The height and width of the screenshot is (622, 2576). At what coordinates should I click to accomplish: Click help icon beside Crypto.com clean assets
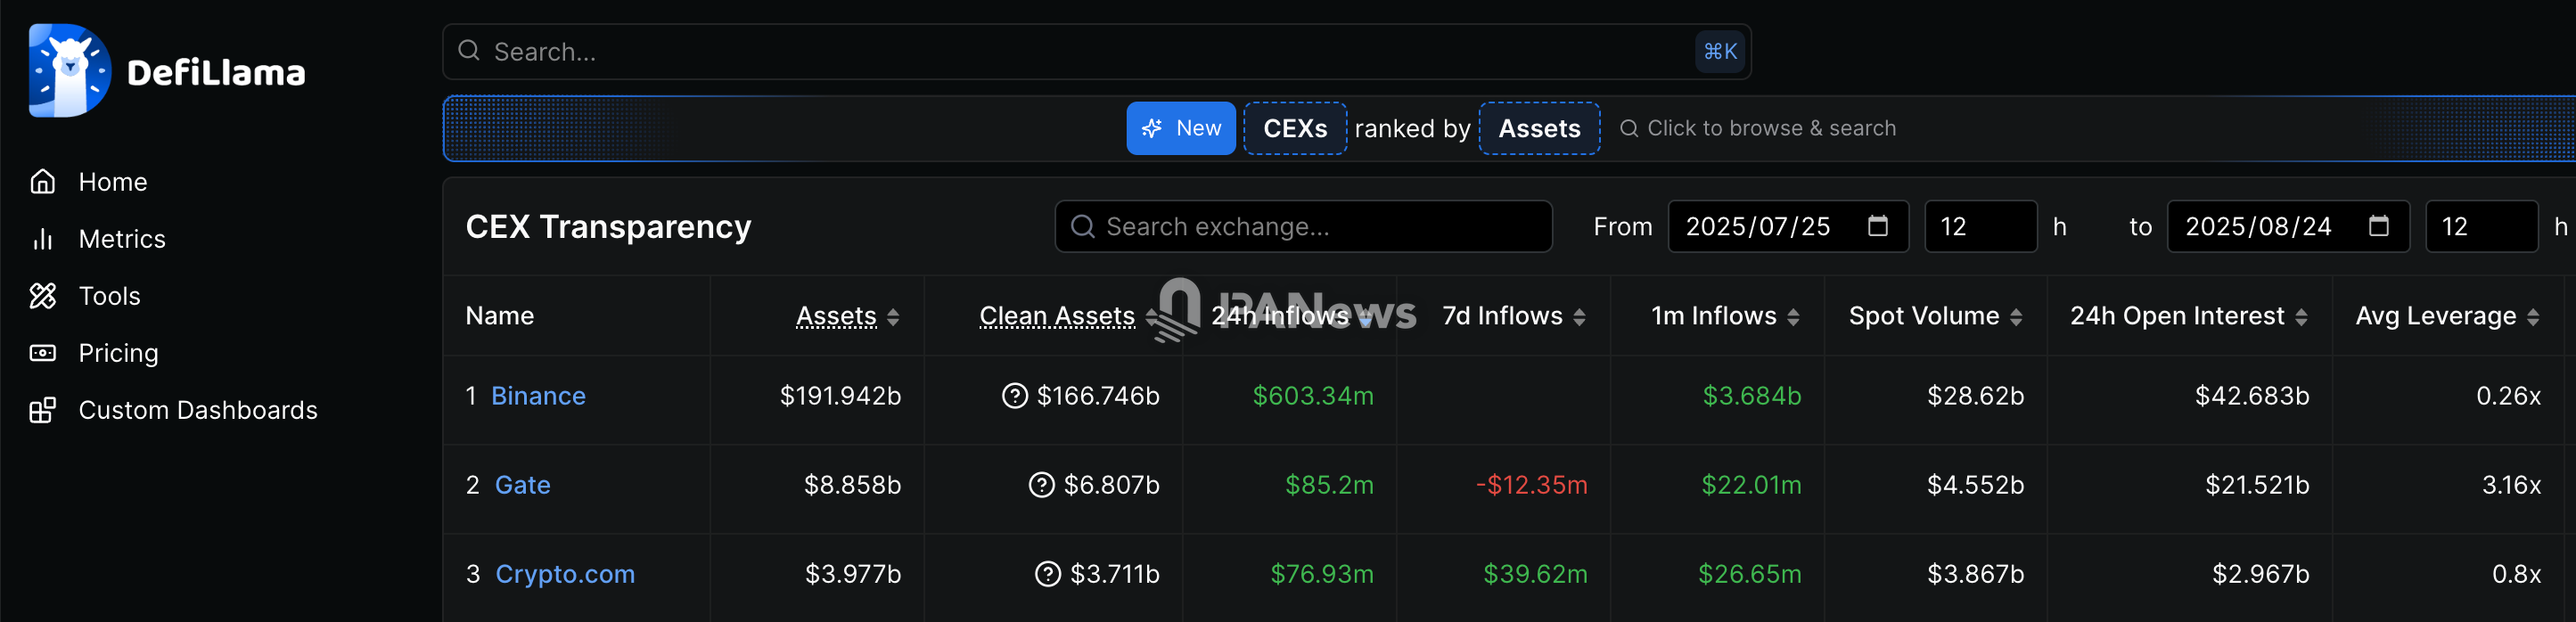[x=1047, y=574]
